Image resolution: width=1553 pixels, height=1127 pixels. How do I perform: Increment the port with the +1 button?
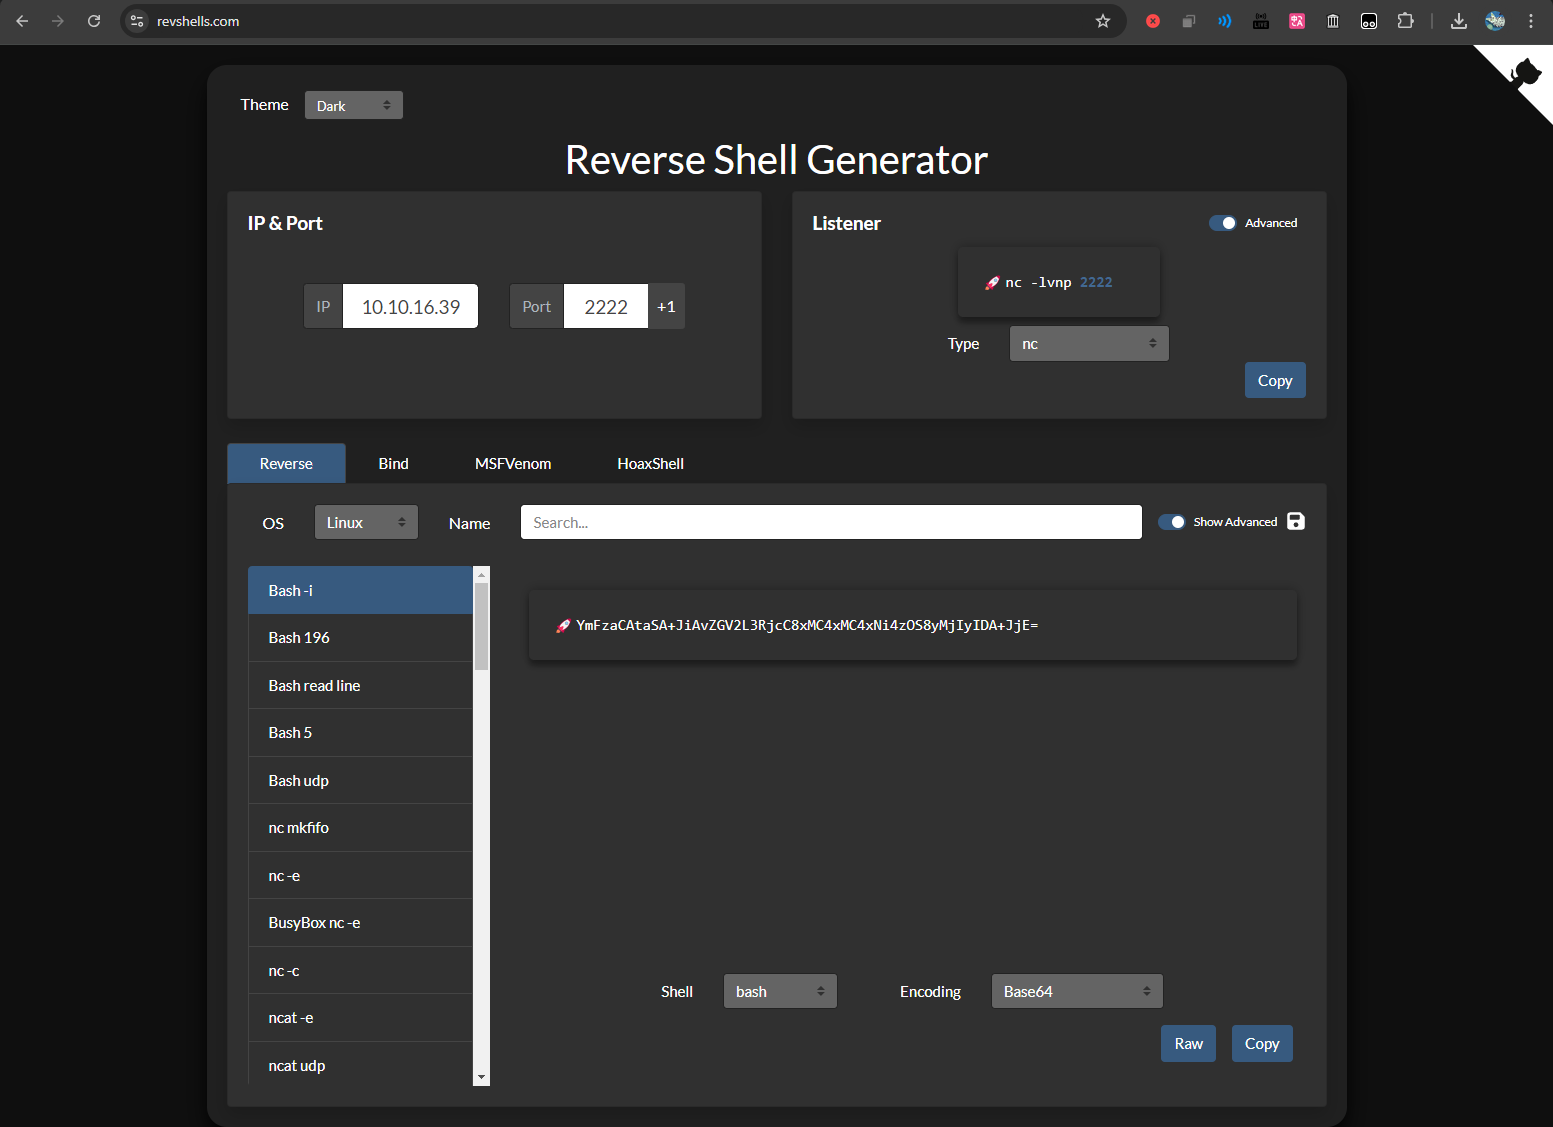tap(666, 306)
